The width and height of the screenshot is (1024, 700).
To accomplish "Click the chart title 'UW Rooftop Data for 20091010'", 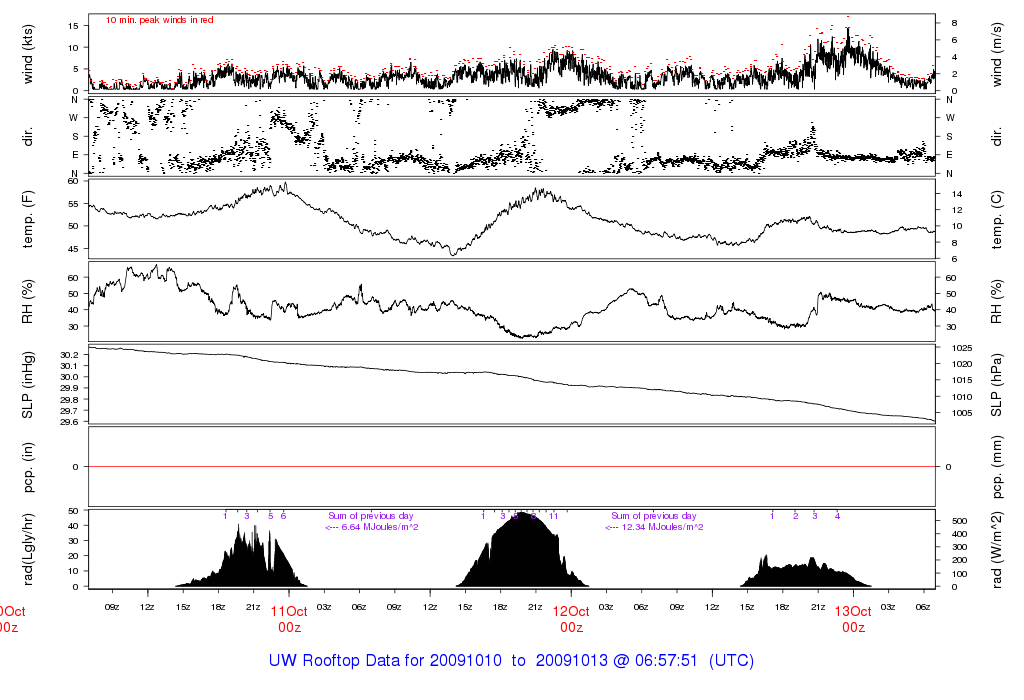I will [385, 660].
